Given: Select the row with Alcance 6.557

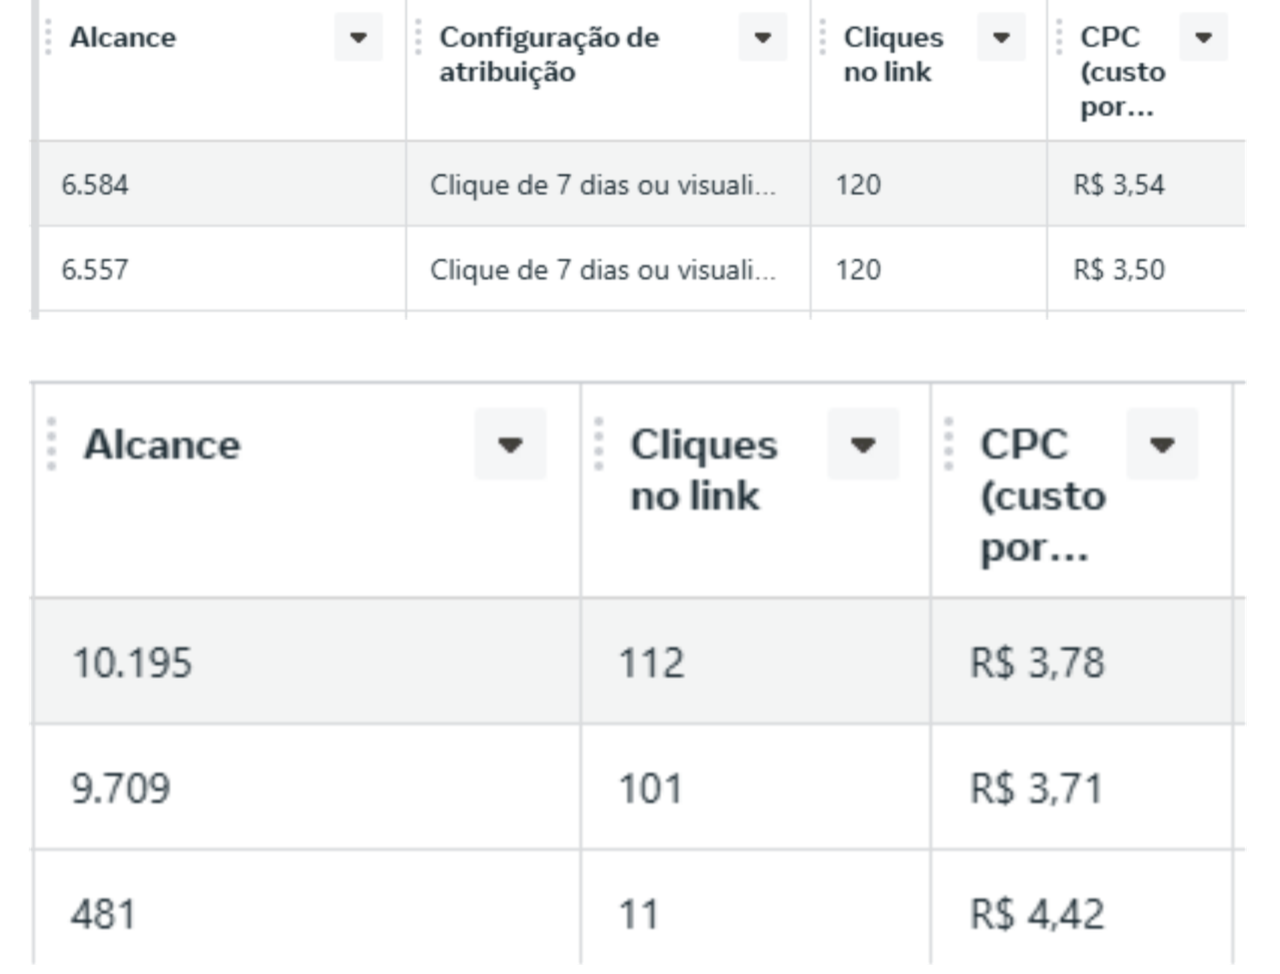Looking at the screenshot, I should 640,269.
